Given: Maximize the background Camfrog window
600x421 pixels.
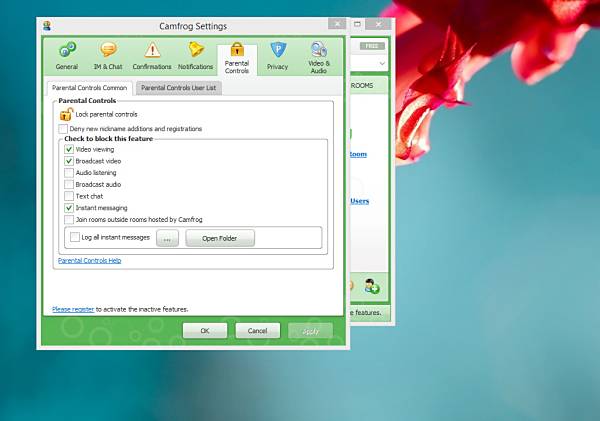Looking at the screenshot, I should 357,24.
